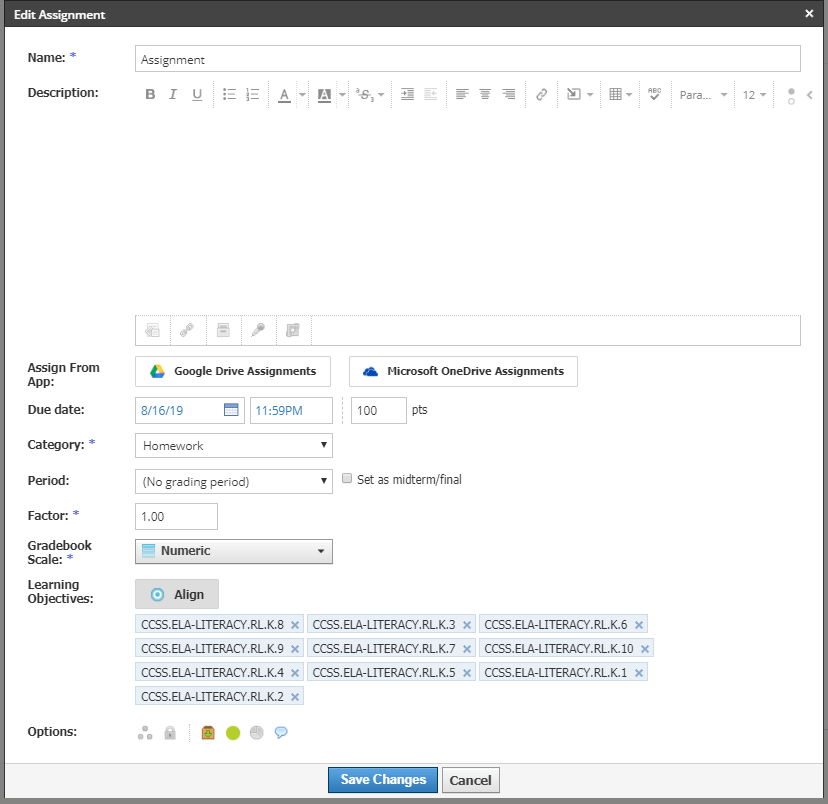828x804 pixels.
Task: Insert a hyperlink using link icon
Action: coord(541,95)
